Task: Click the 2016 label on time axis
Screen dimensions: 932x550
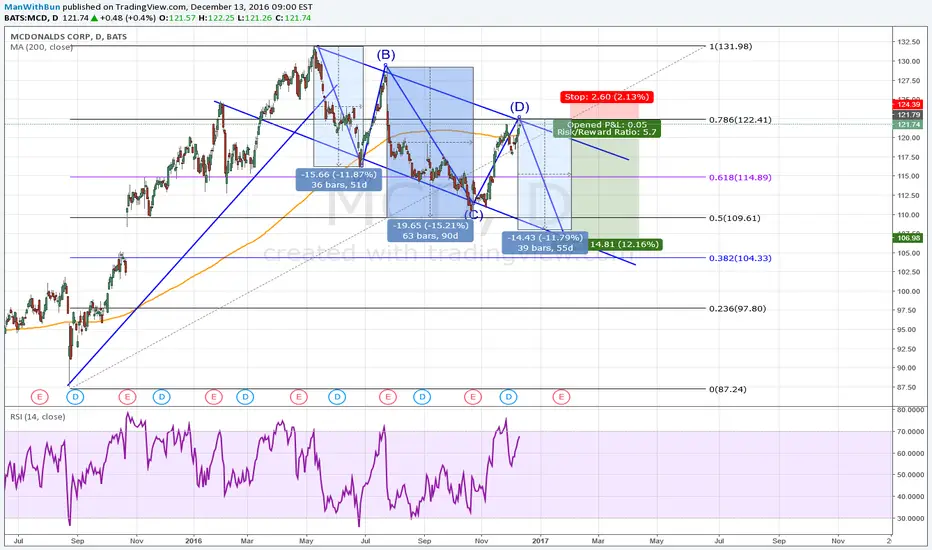Action: [193, 541]
